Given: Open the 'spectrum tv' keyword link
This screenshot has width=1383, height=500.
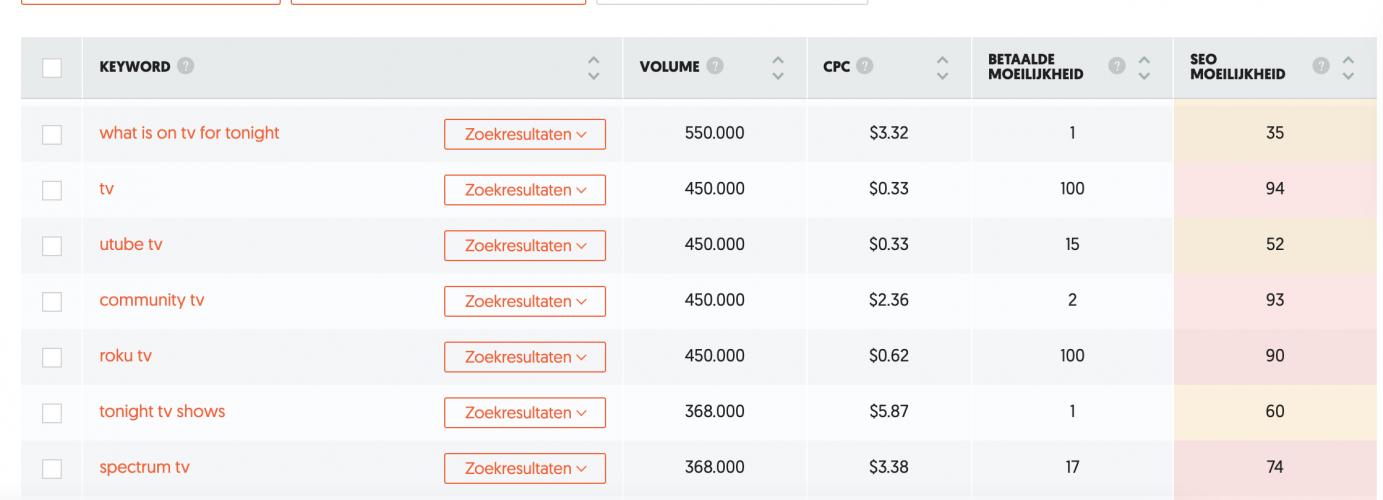Looking at the screenshot, I should [x=144, y=467].
